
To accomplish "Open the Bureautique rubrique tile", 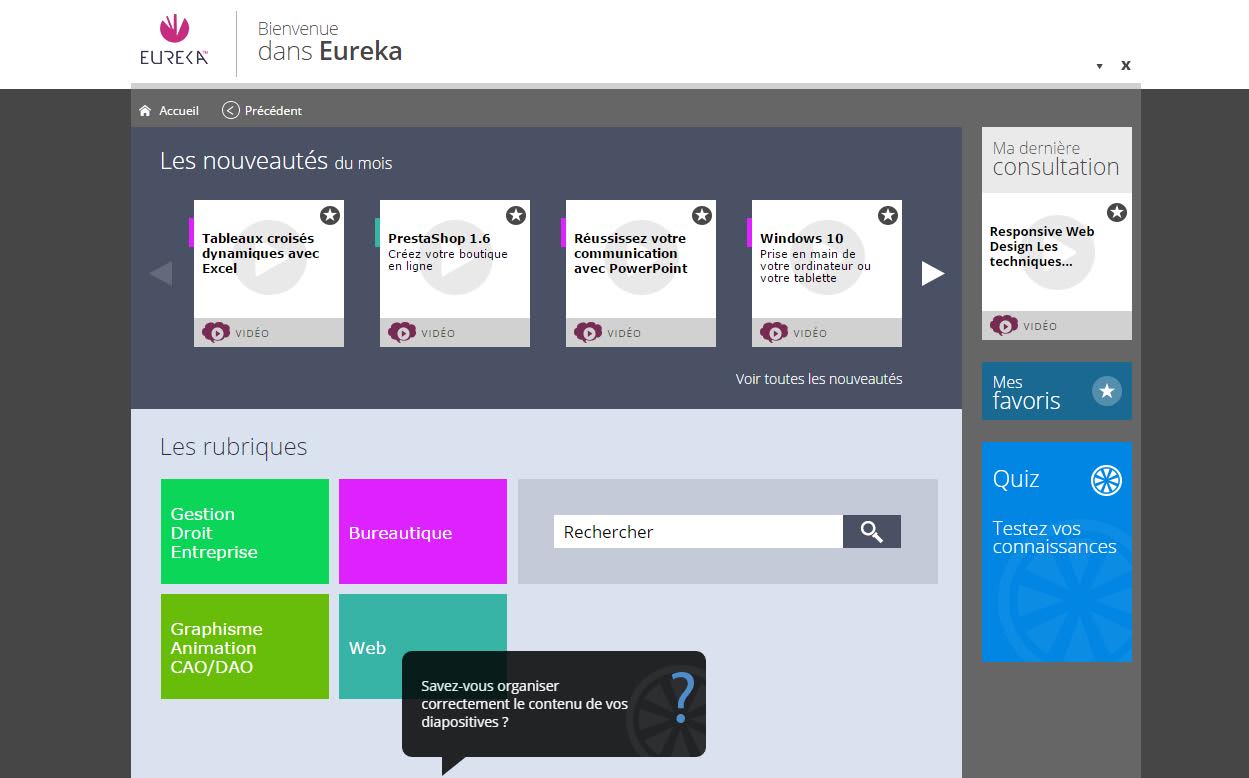I will click(423, 531).
